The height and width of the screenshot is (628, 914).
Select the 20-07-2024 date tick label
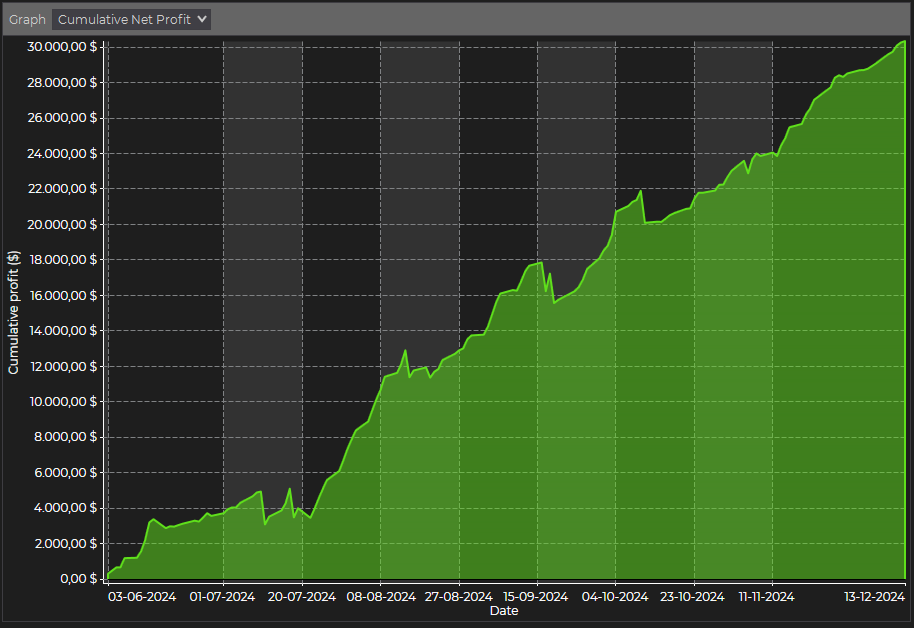click(x=301, y=597)
